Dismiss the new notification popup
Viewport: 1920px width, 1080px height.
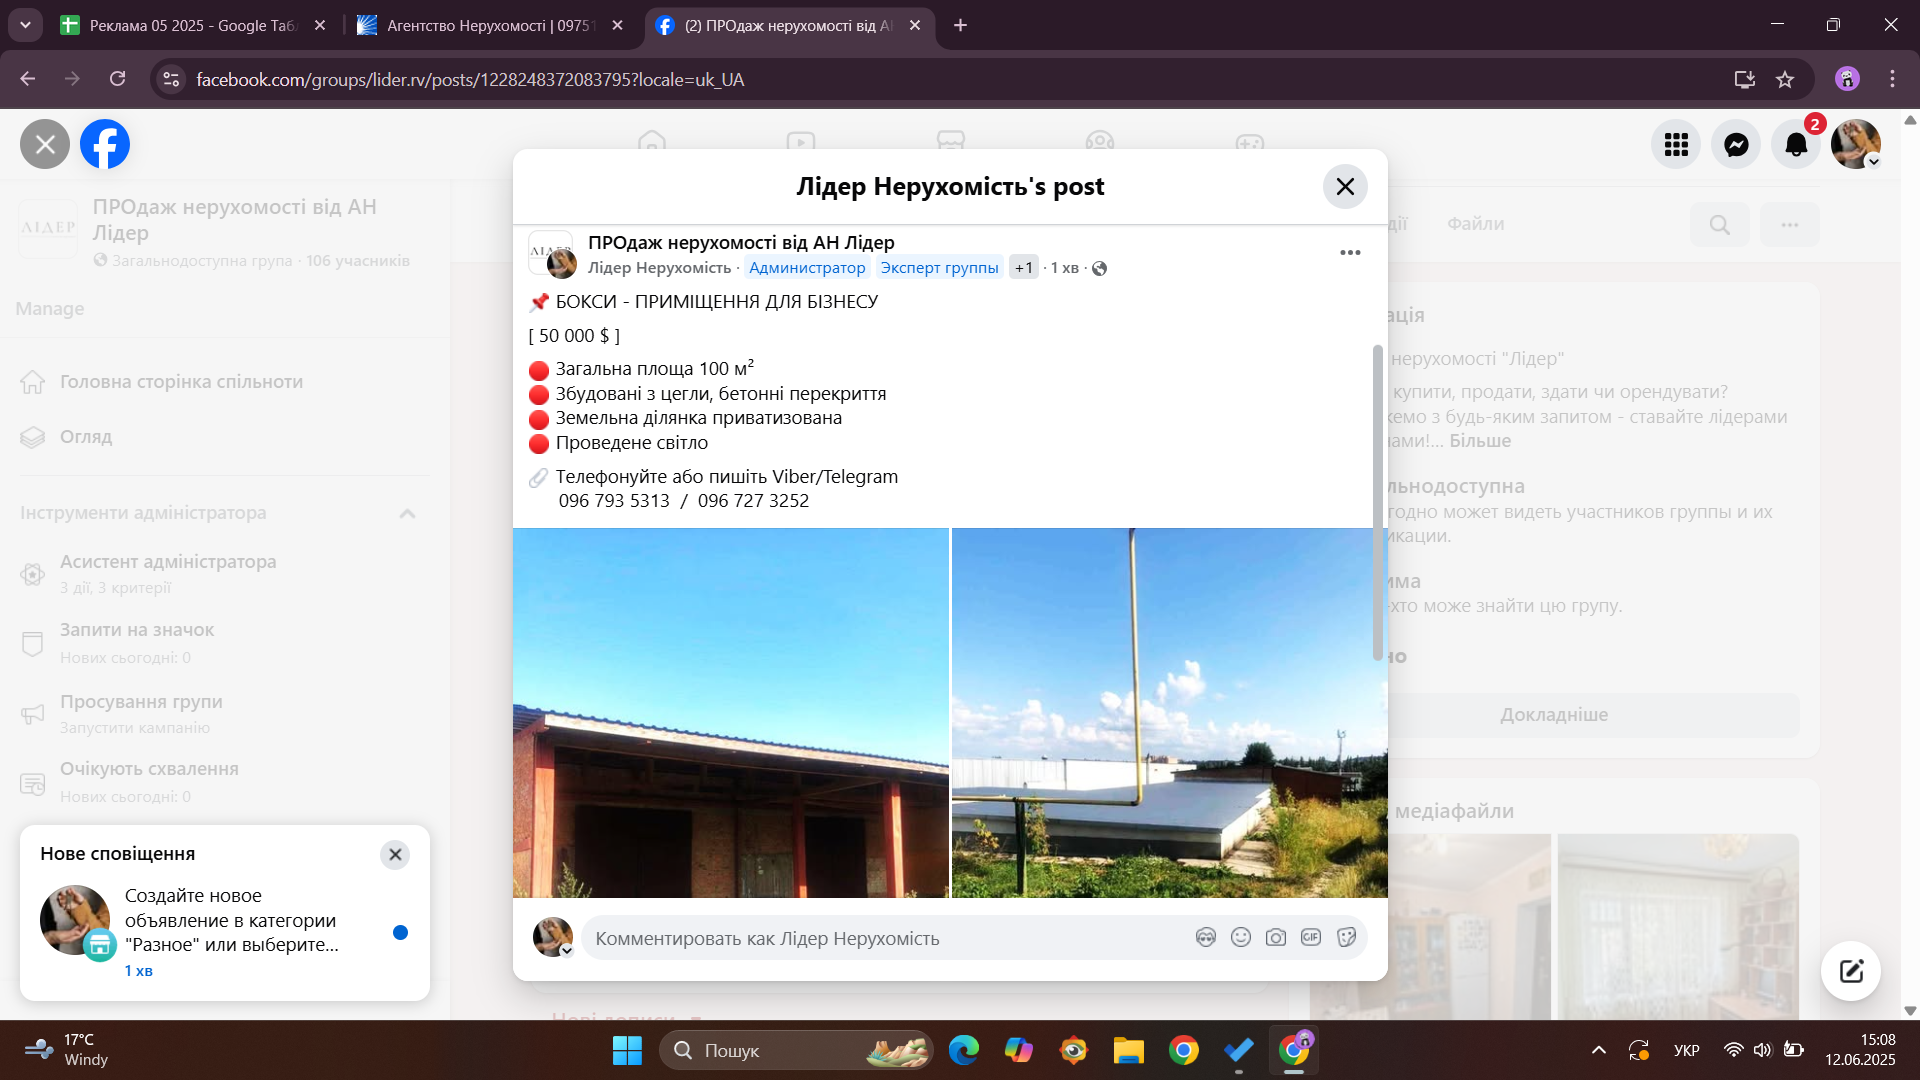(x=395, y=854)
